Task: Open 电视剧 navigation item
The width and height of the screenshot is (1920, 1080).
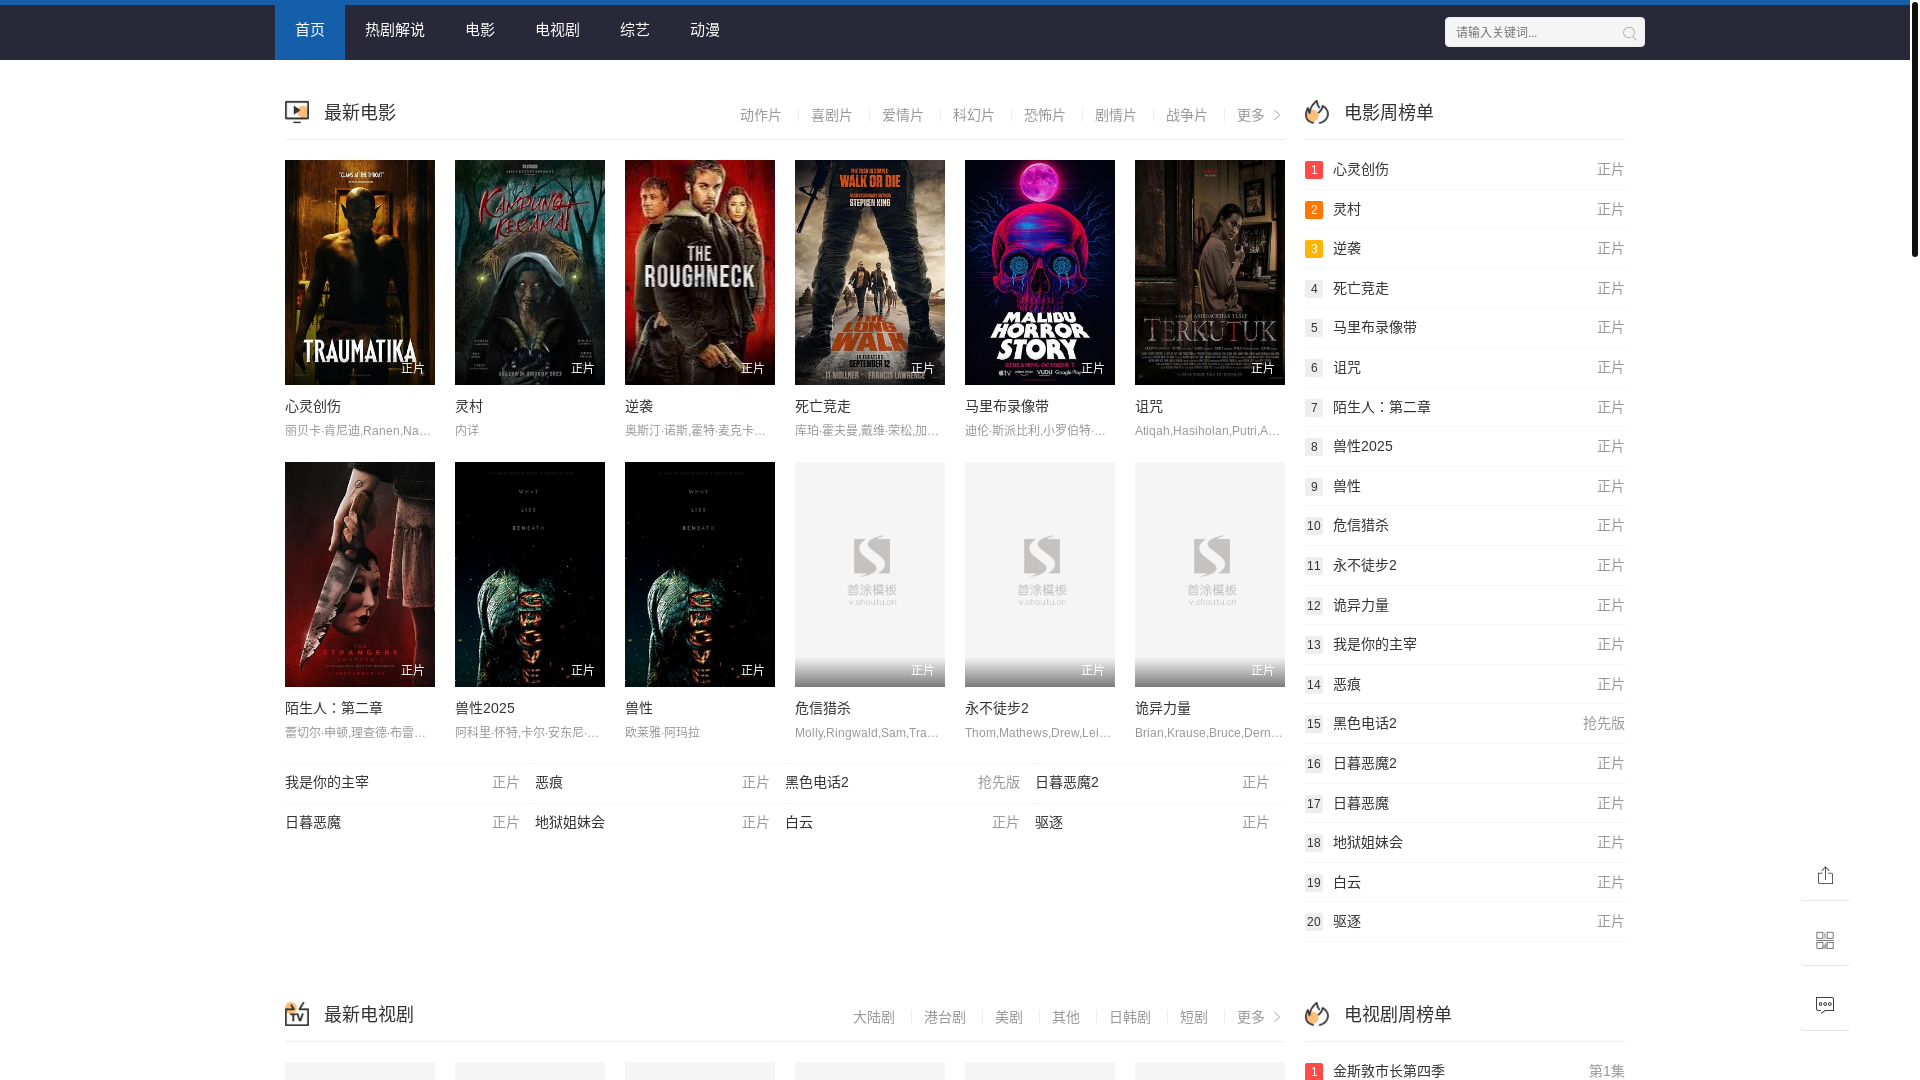Action: pyautogui.click(x=558, y=30)
